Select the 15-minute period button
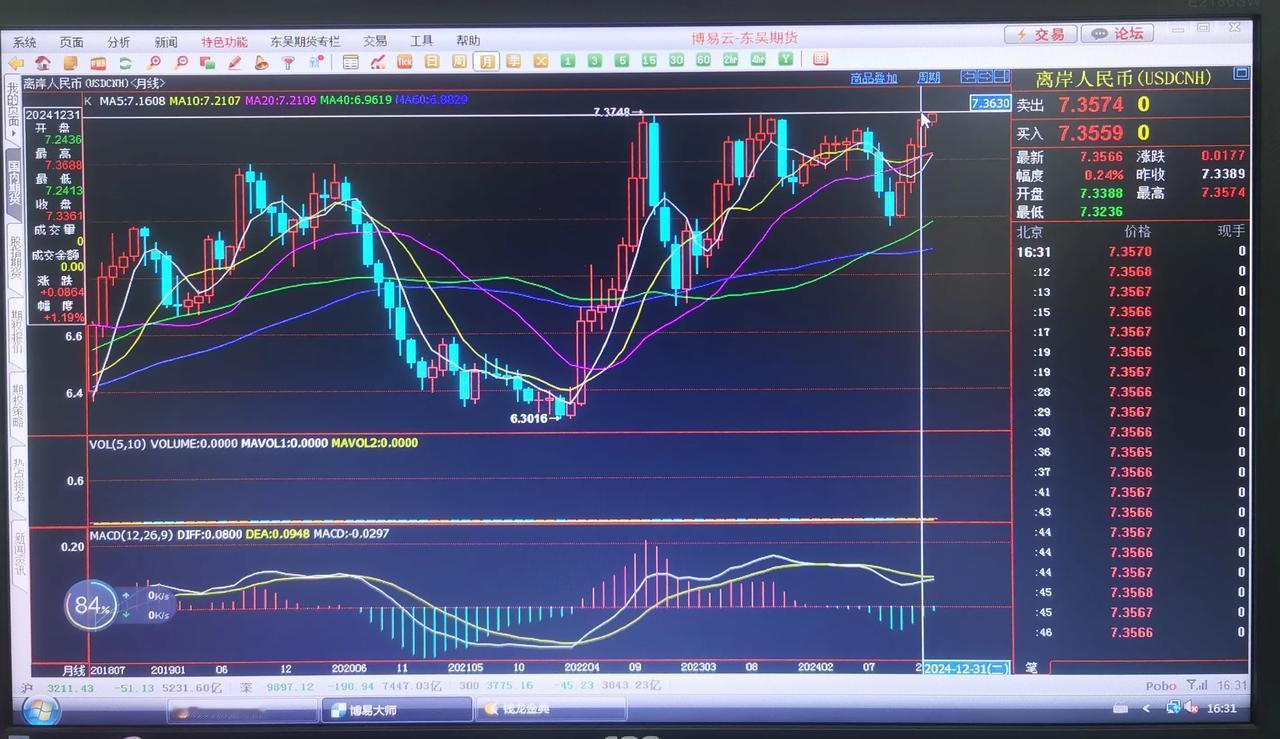 (x=649, y=61)
